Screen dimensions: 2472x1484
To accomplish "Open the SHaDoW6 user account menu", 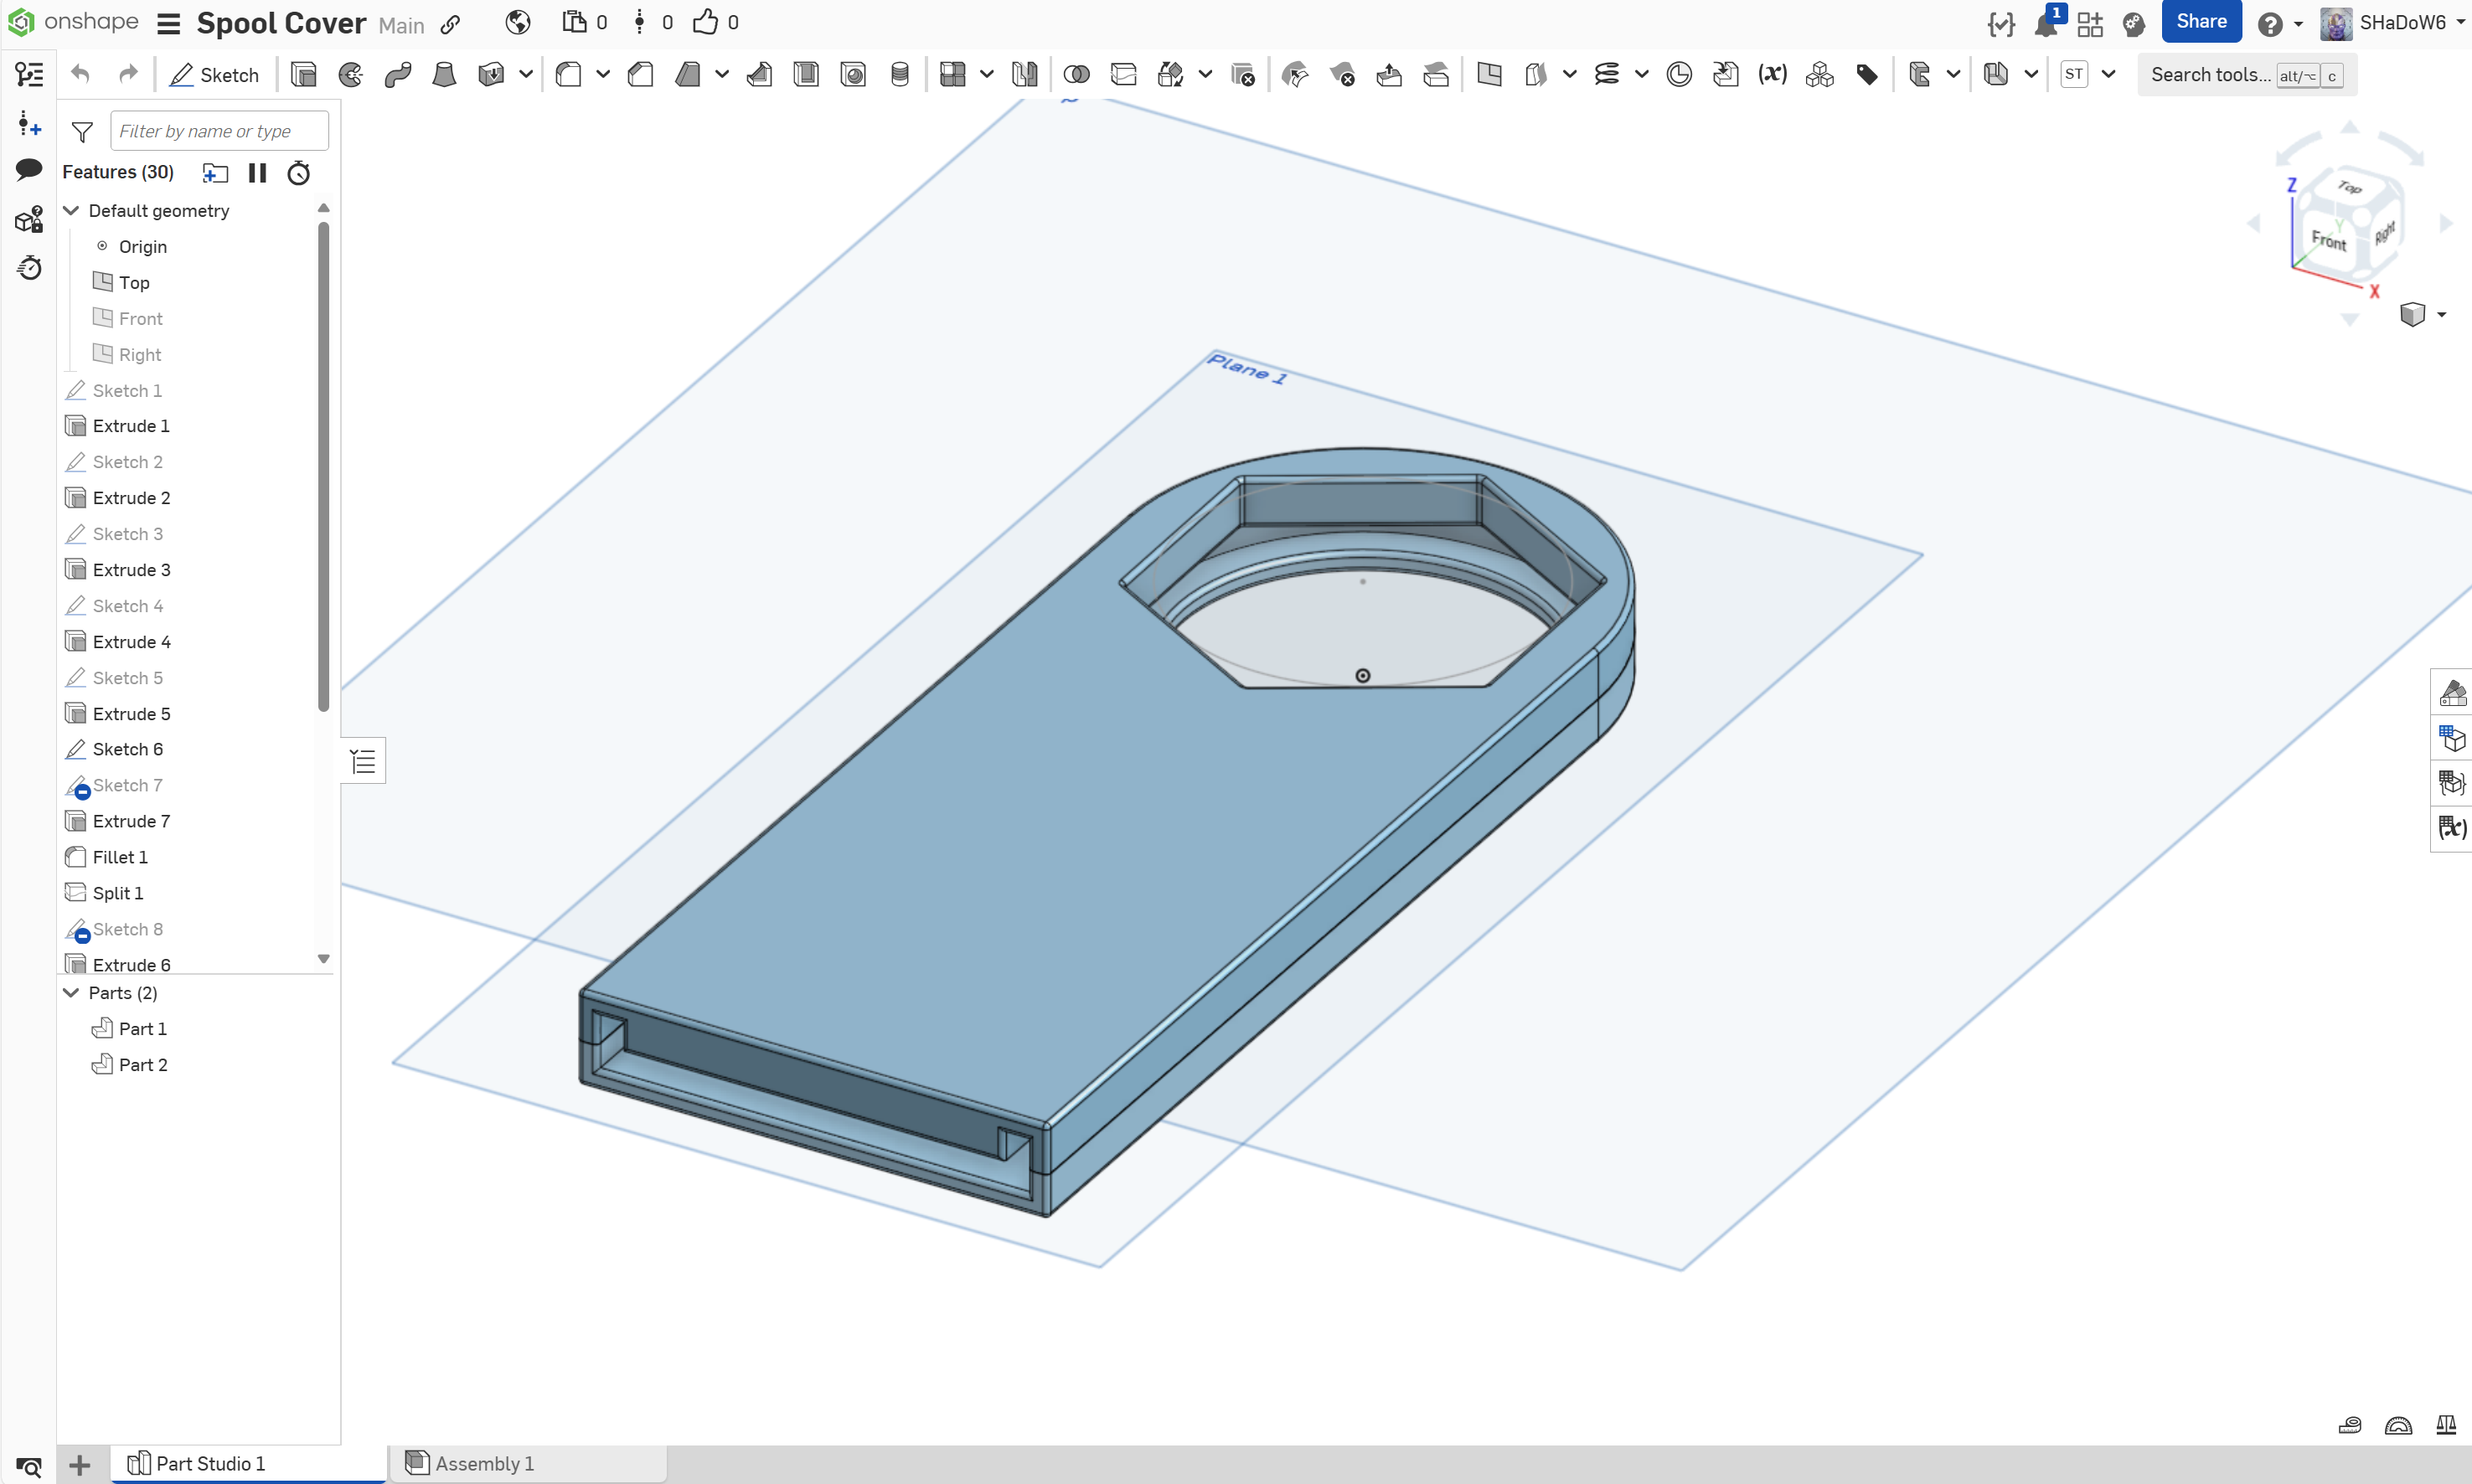I will (2393, 22).
